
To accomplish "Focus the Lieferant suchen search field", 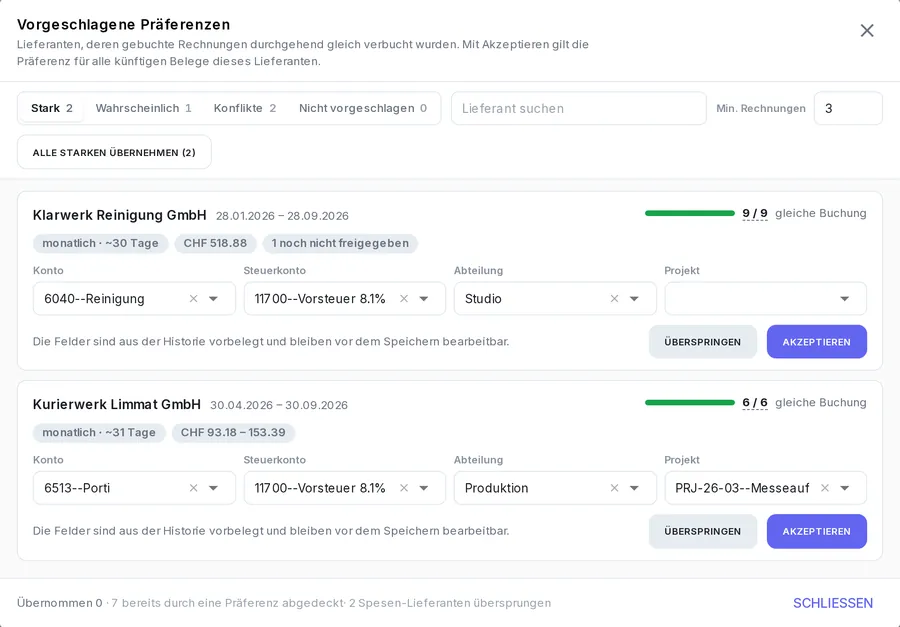I will [579, 109].
